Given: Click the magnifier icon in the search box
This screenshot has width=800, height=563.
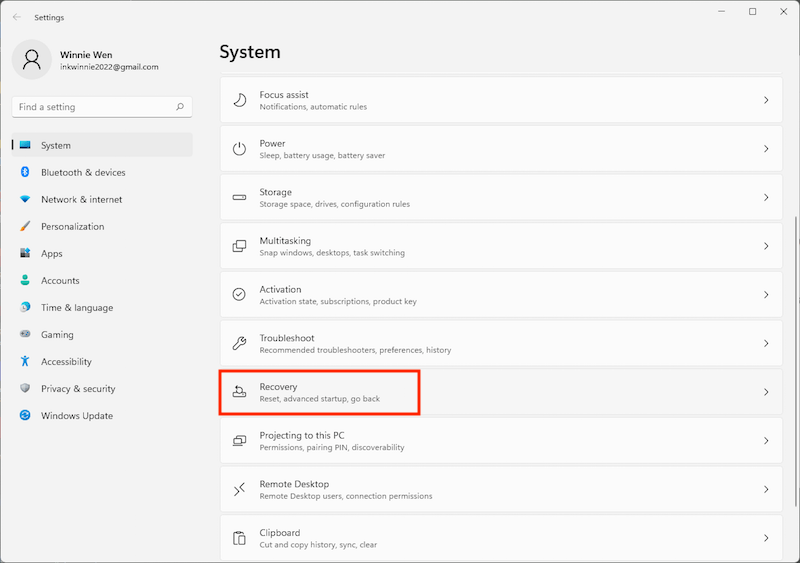Looking at the screenshot, I should (180, 107).
